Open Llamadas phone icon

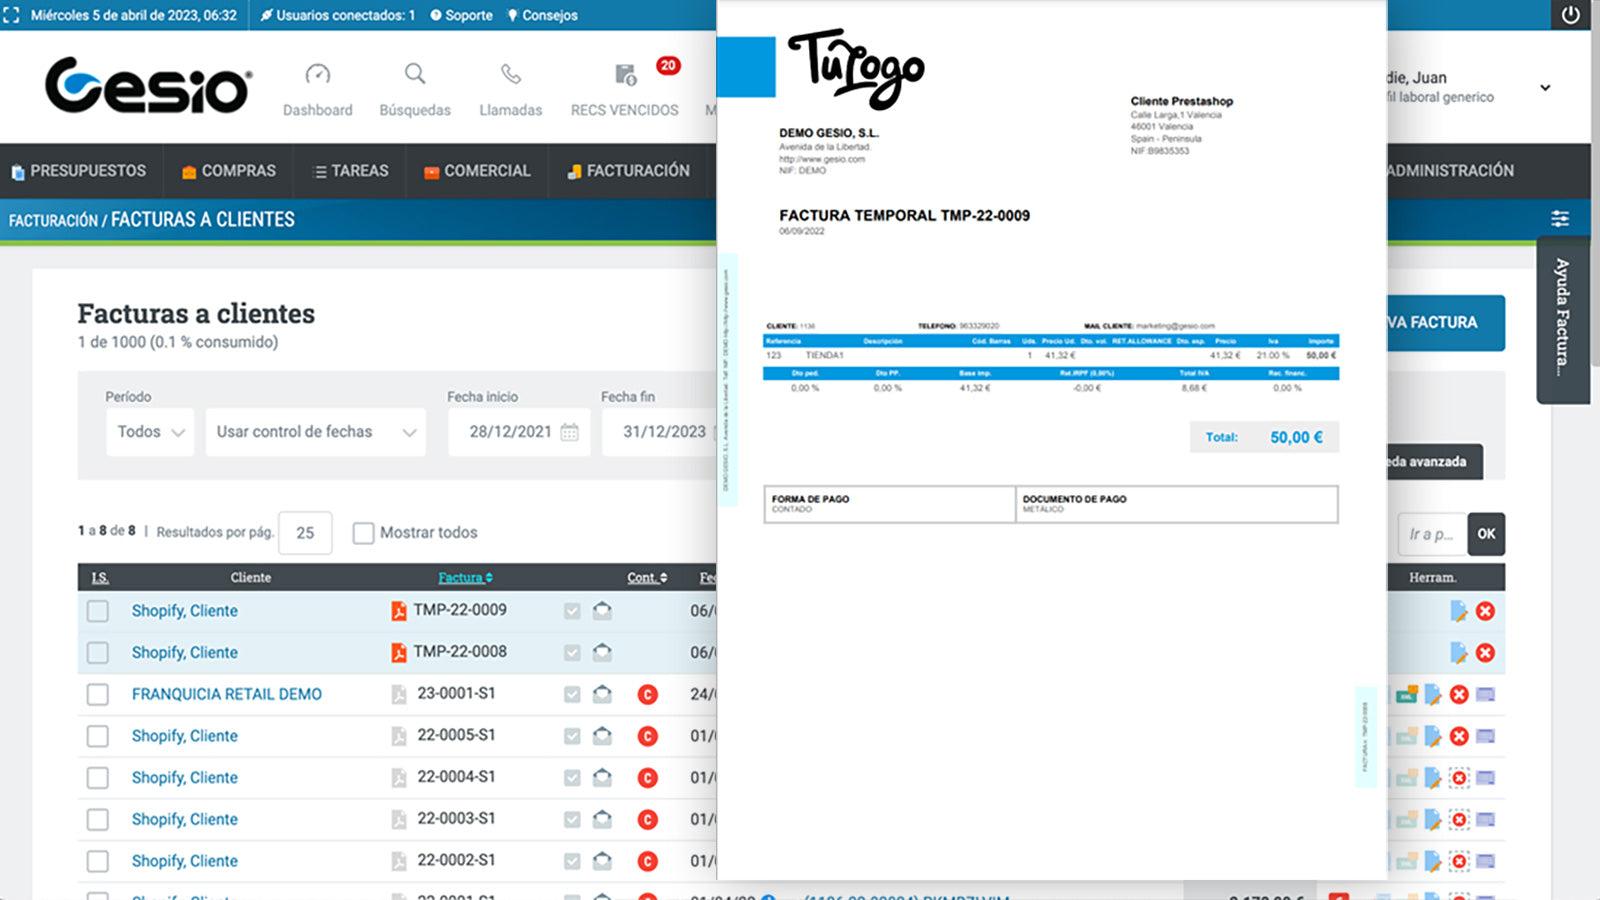point(511,74)
